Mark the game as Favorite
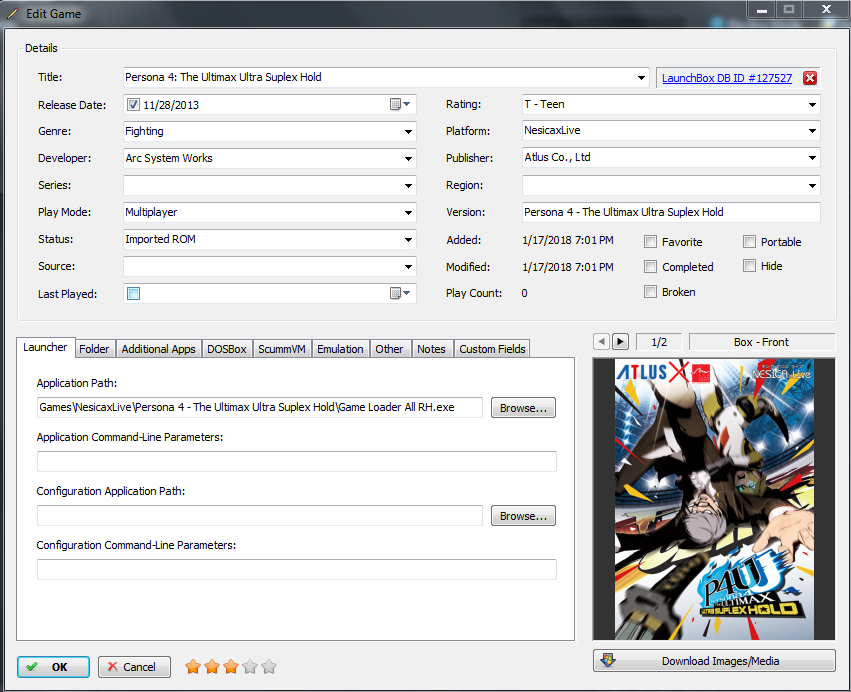 [x=650, y=242]
